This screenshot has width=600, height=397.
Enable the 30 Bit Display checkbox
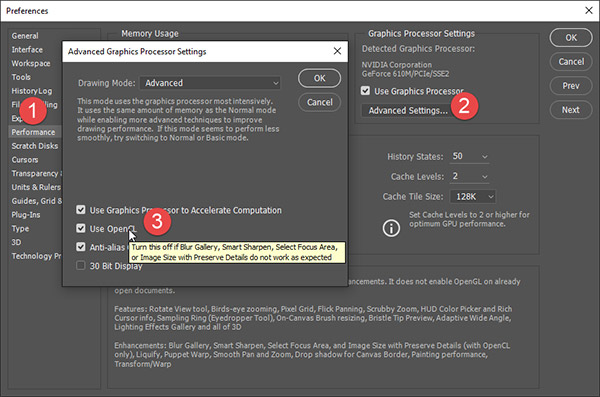pyautogui.click(x=81, y=265)
